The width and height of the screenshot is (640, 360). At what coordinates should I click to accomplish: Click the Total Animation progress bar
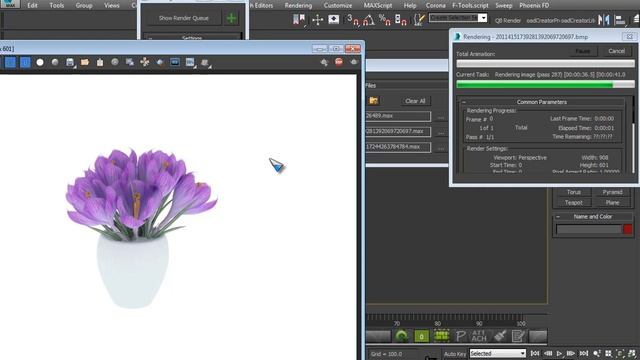(x=545, y=64)
